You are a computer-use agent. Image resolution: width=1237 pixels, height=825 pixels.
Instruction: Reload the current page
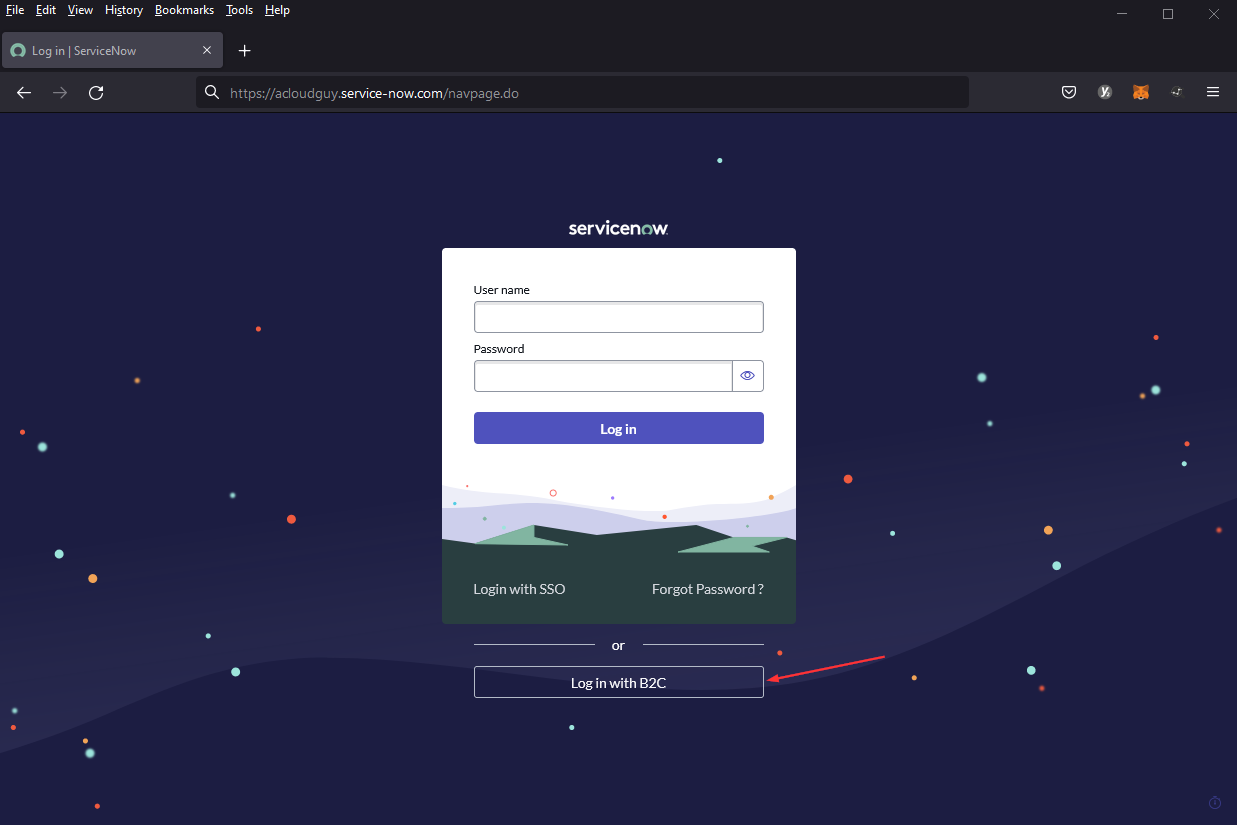tap(96, 92)
